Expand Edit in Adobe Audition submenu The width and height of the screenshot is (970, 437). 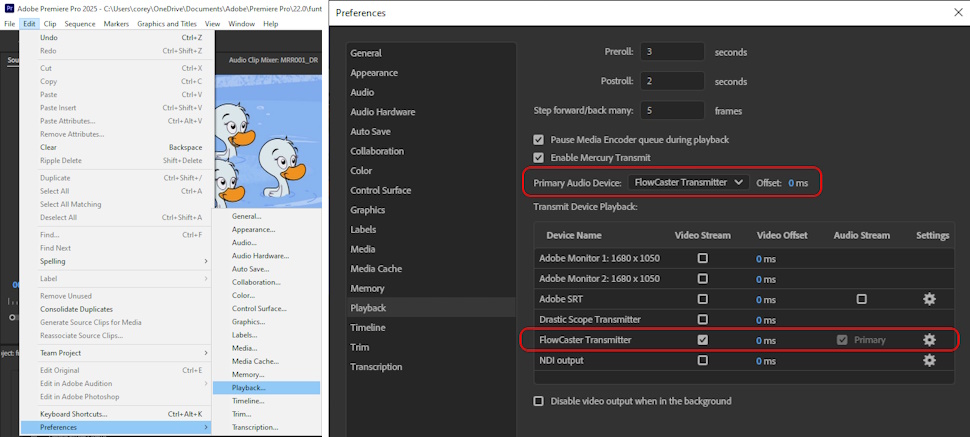coord(116,384)
